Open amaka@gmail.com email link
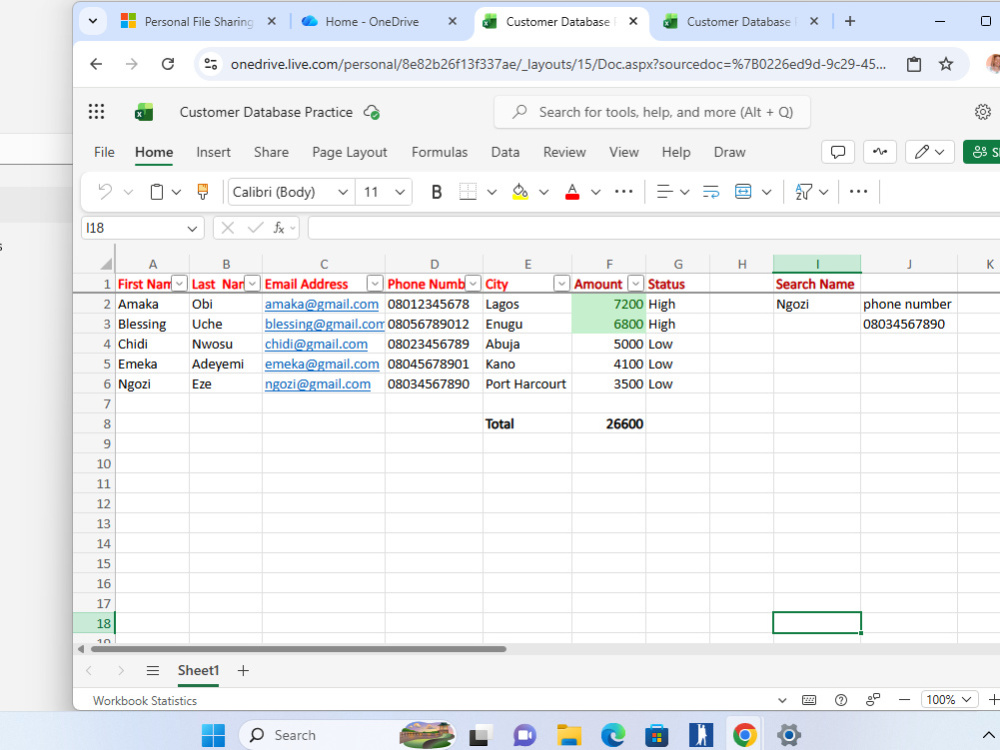The image size is (1000, 750). click(321, 304)
